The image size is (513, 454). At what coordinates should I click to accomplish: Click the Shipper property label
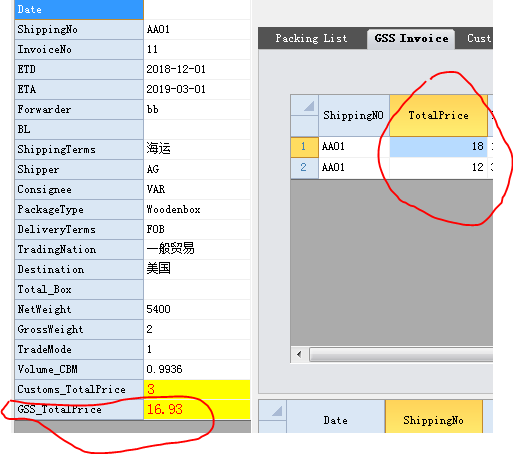(x=79, y=169)
